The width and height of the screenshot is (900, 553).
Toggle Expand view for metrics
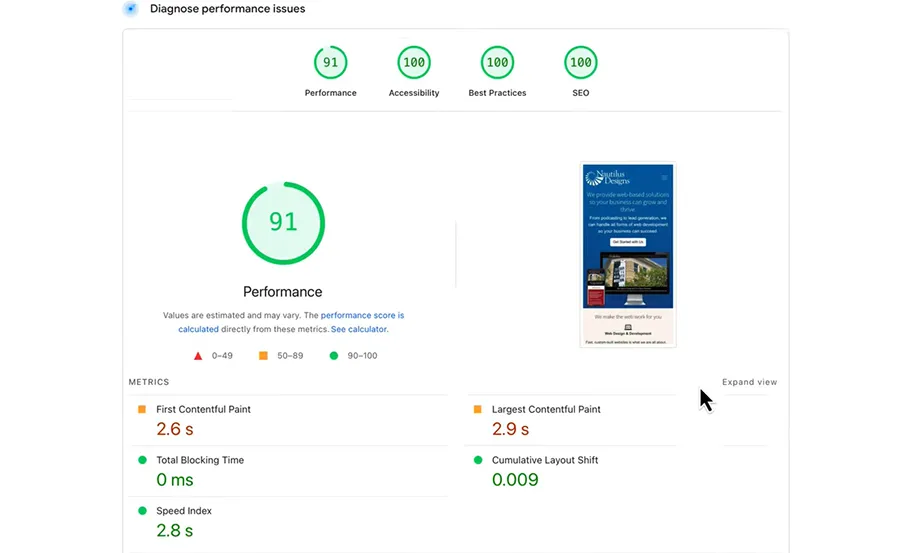point(749,382)
